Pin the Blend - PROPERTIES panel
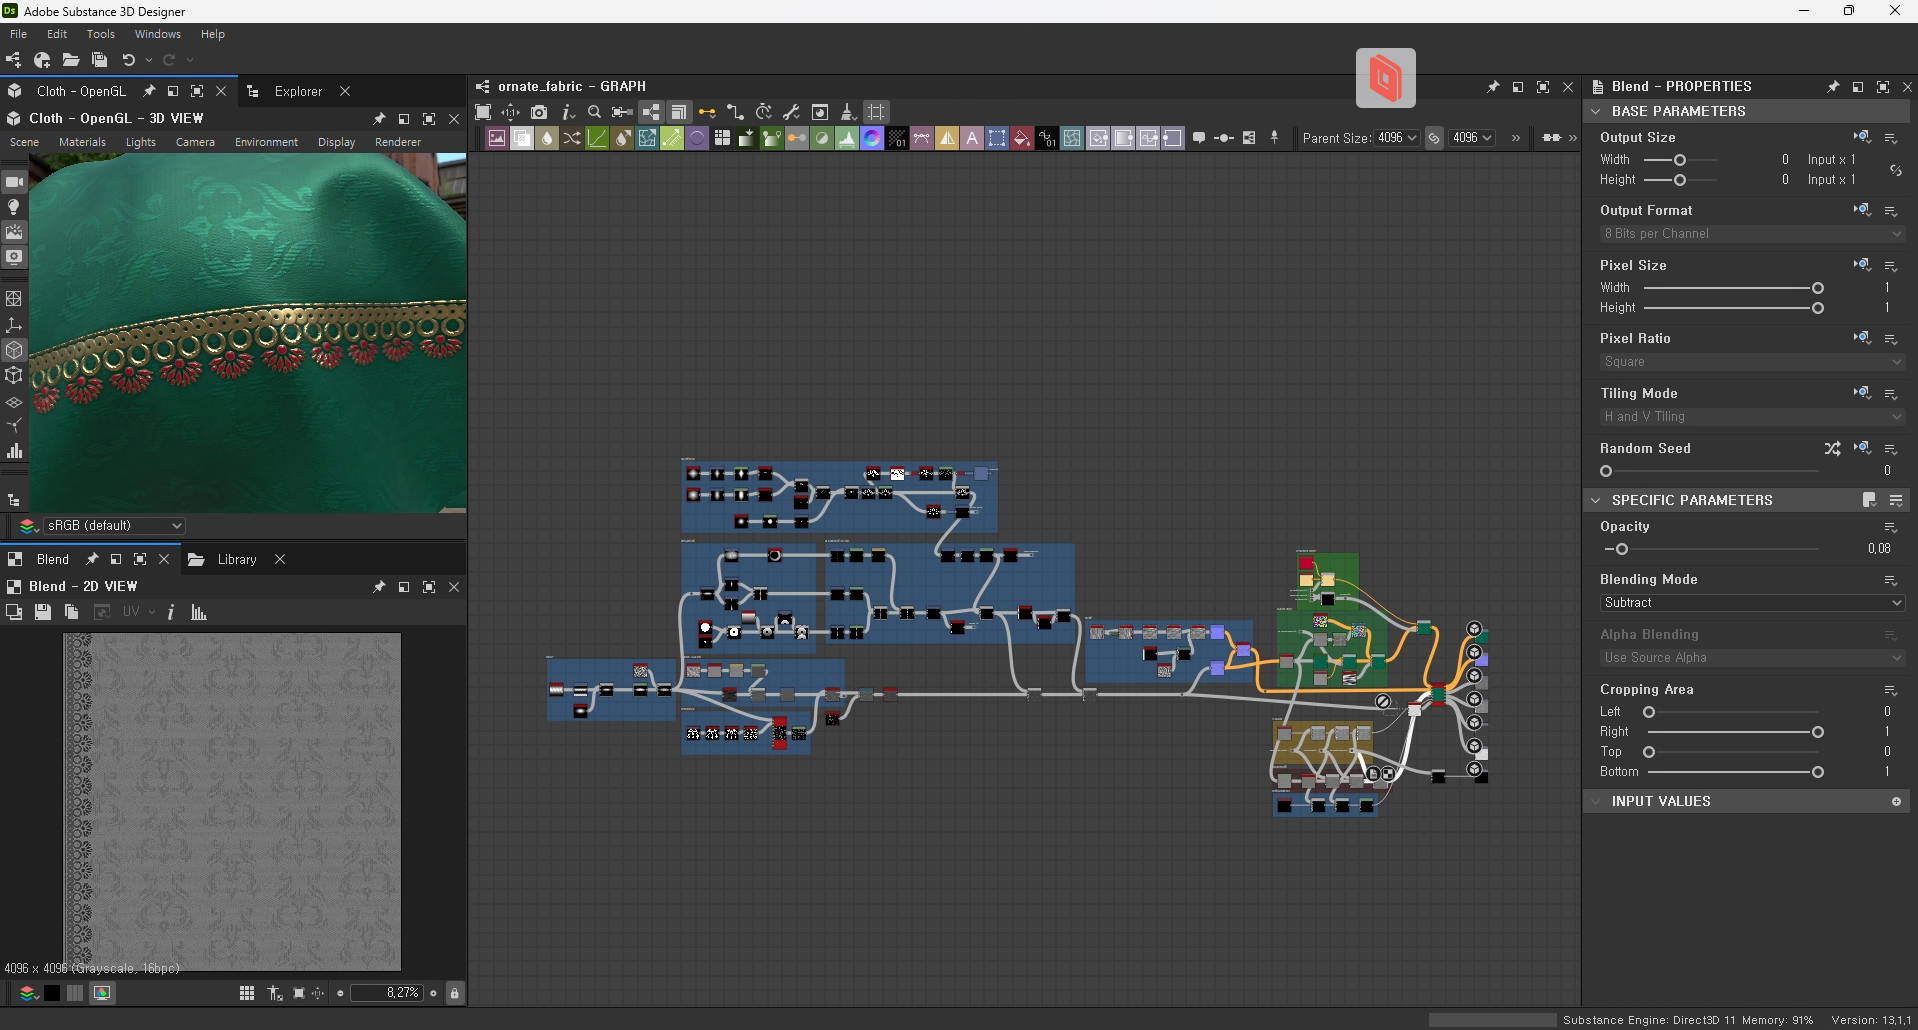 coord(1833,87)
